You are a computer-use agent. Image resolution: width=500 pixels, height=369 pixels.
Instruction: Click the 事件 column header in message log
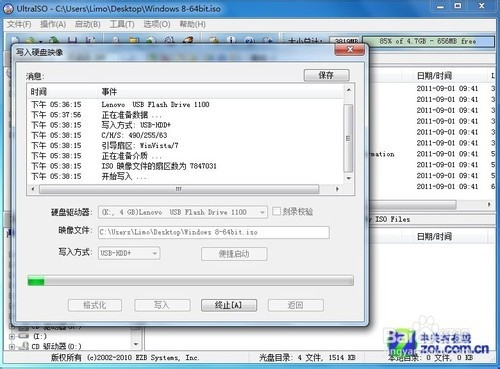point(221,92)
